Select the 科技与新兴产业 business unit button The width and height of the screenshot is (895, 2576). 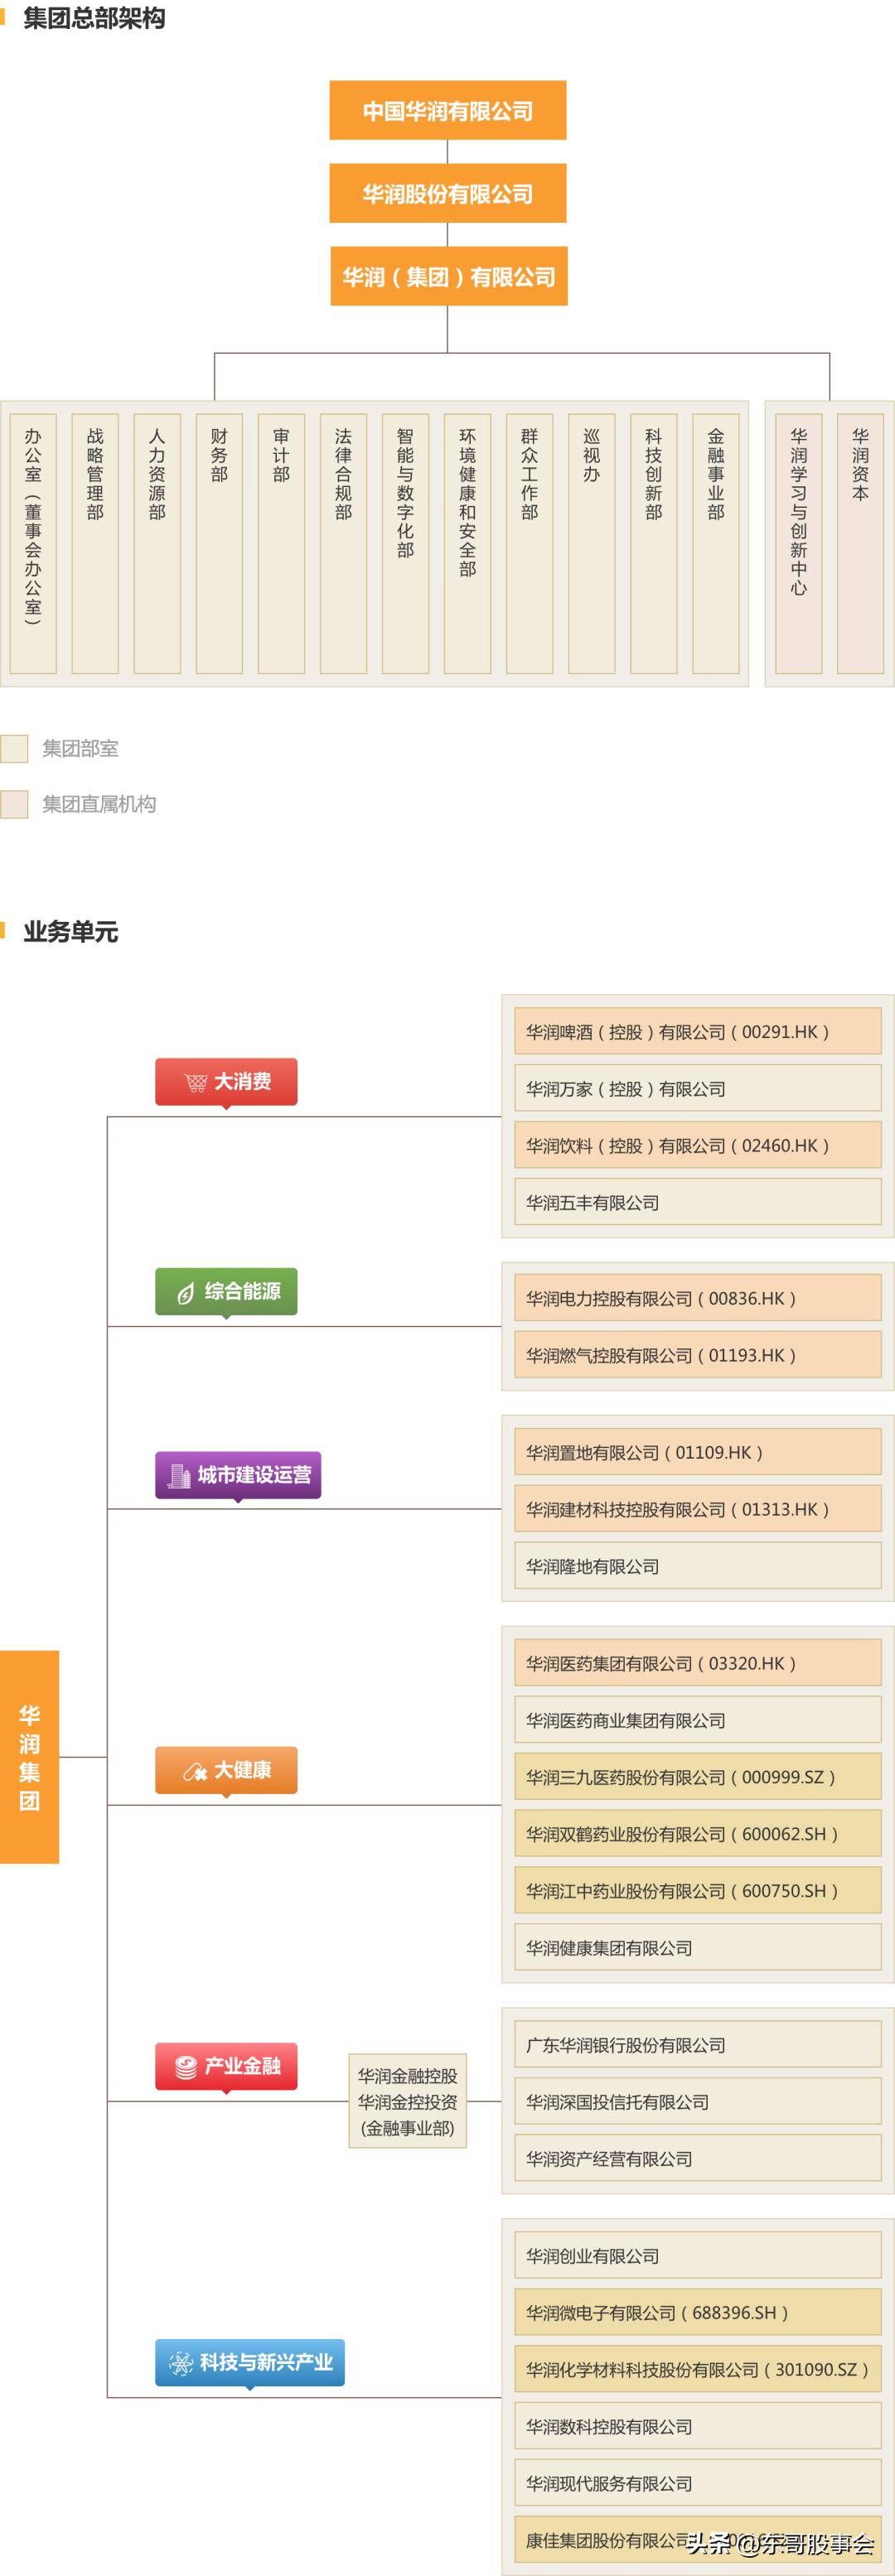tap(250, 2362)
